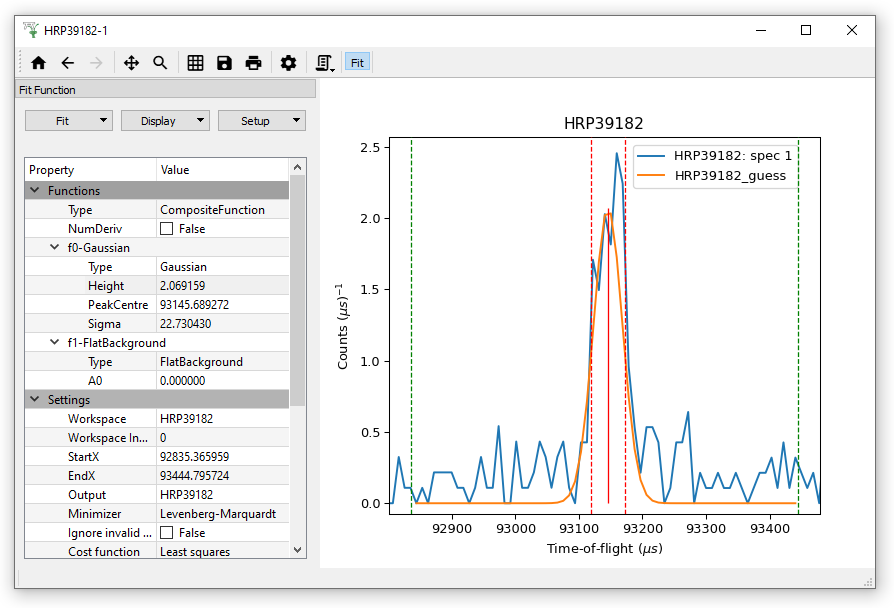The image size is (894, 608).
Task: Click the PeakCentre value field
Action: [x=222, y=305]
